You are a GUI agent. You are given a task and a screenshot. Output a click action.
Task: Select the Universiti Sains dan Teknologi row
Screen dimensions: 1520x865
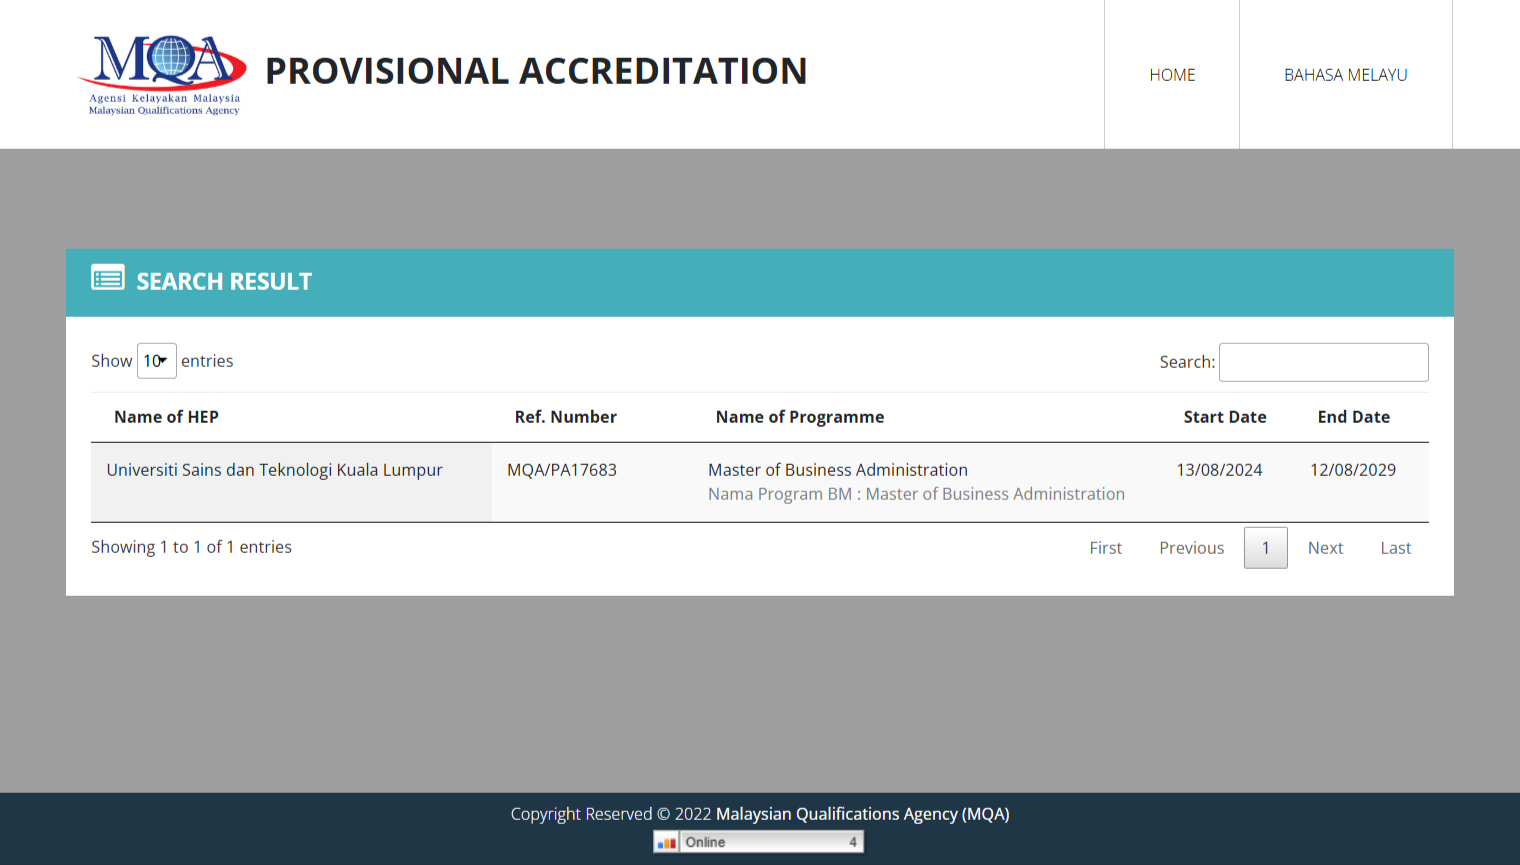tap(274, 470)
